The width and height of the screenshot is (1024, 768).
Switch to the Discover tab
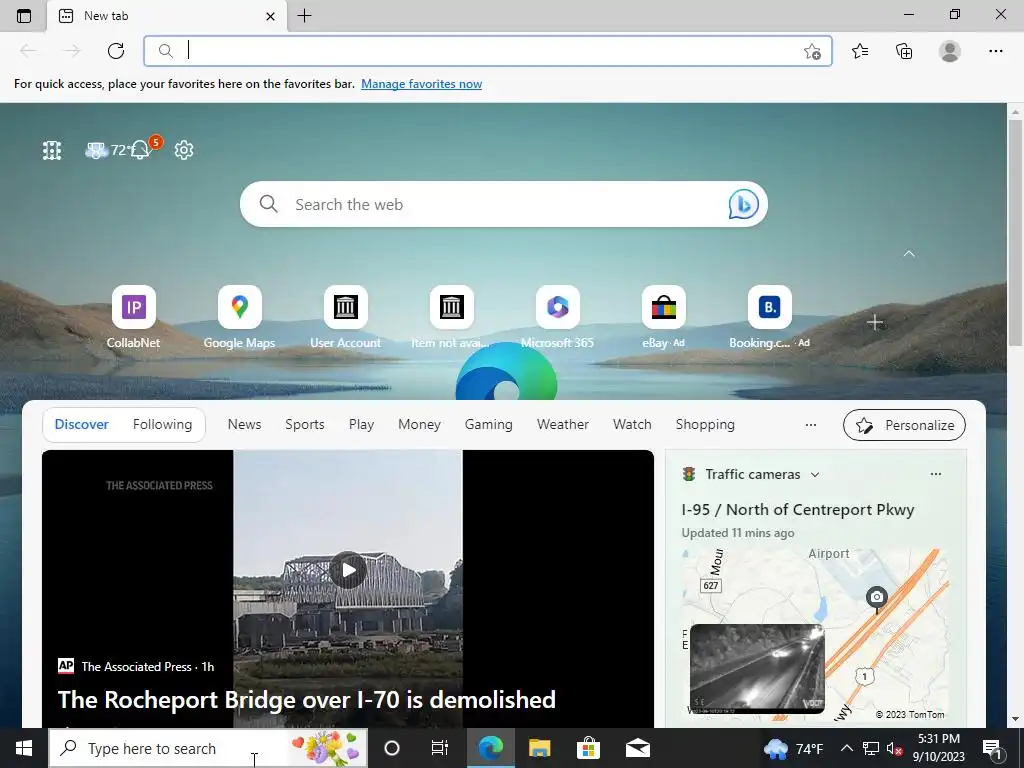pyautogui.click(x=82, y=424)
